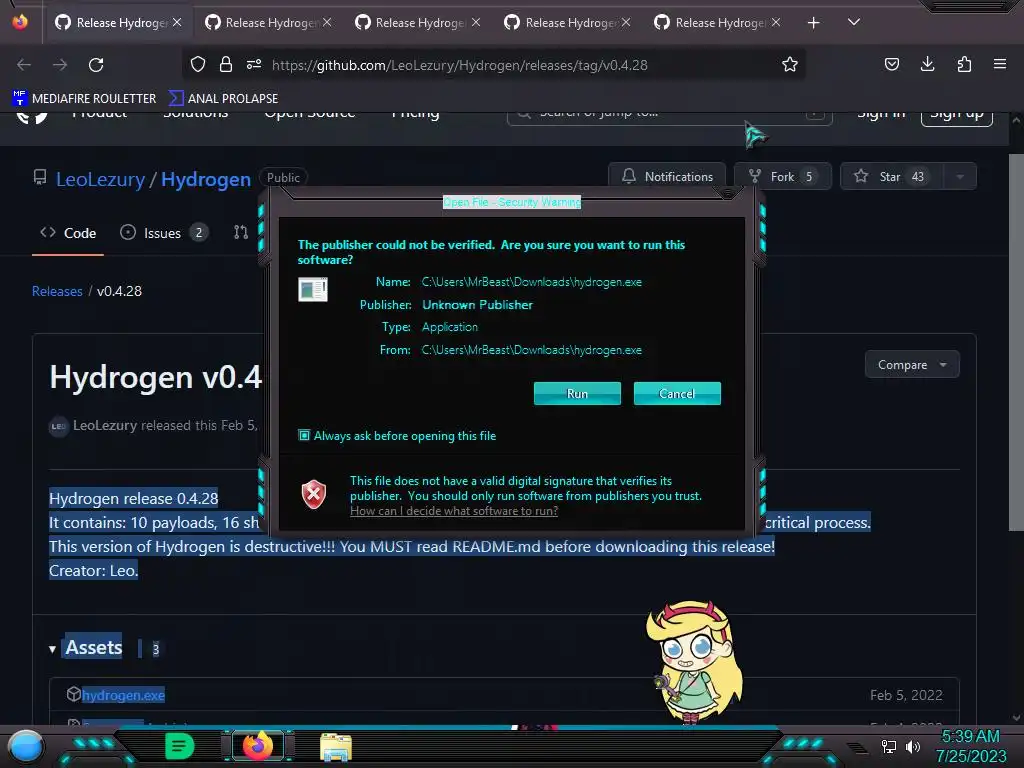Click the site padlock icon
1024x768 pixels.
pyautogui.click(x=226, y=64)
